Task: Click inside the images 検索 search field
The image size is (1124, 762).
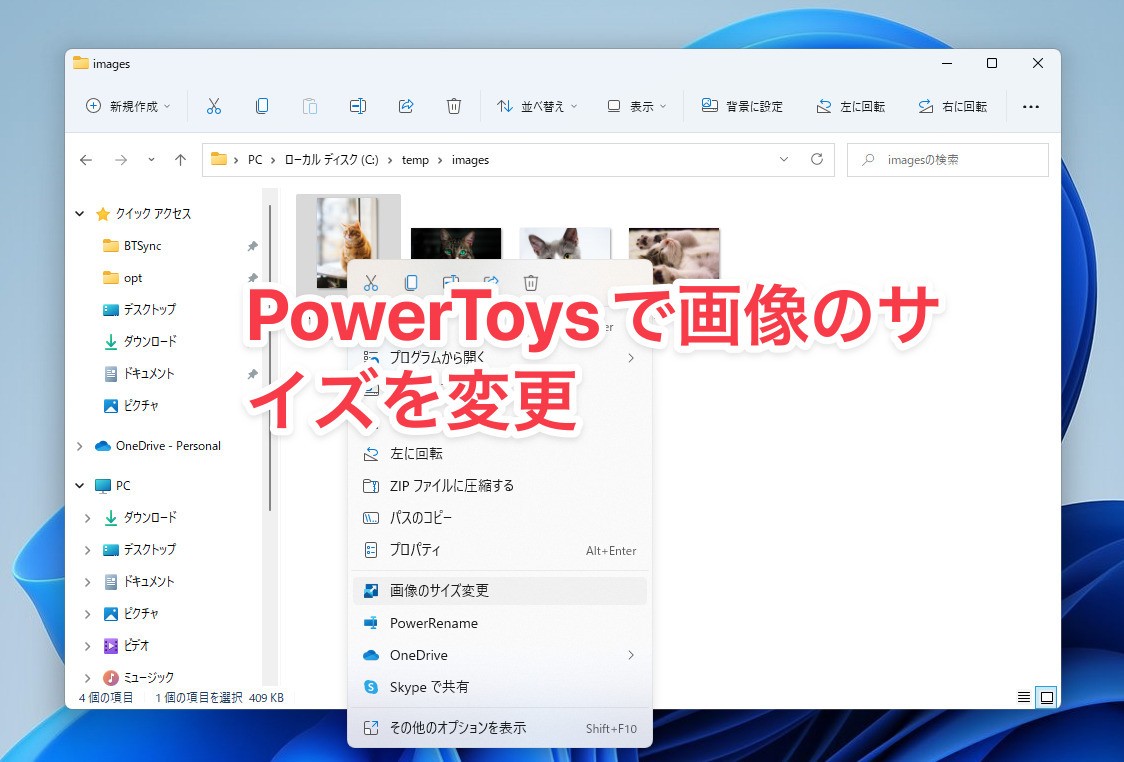Action: pos(948,159)
